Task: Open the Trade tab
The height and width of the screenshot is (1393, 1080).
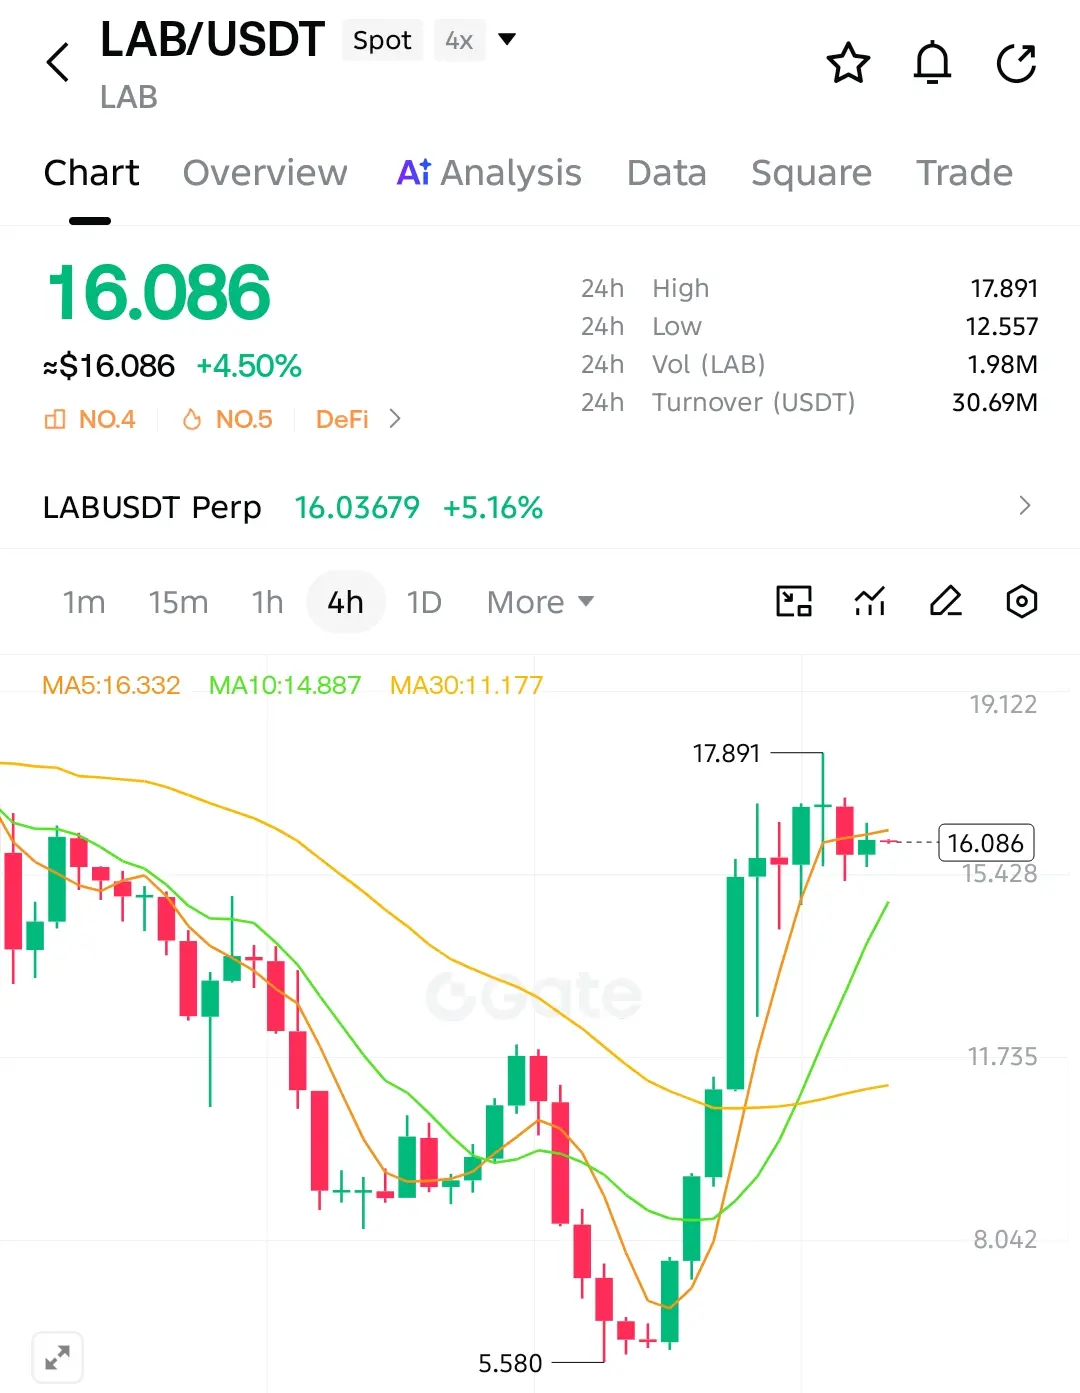Action: point(964,173)
